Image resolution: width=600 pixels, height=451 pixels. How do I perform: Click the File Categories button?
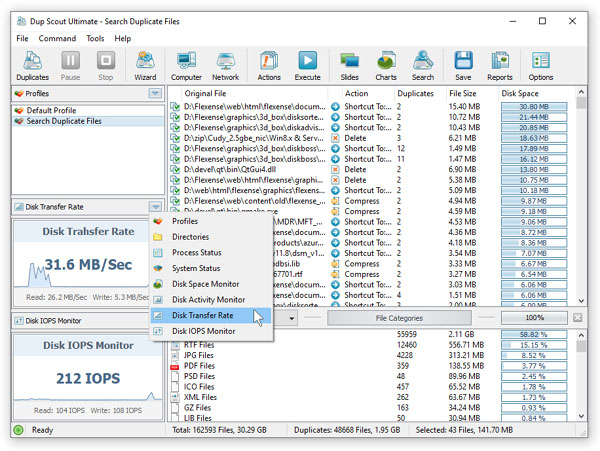(399, 318)
